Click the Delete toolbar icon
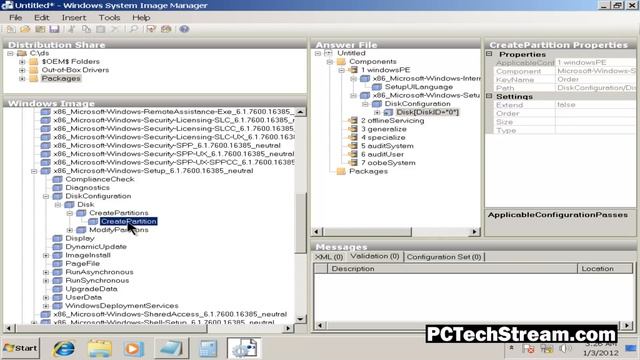640x360 pixels. click(x=115, y=29)
